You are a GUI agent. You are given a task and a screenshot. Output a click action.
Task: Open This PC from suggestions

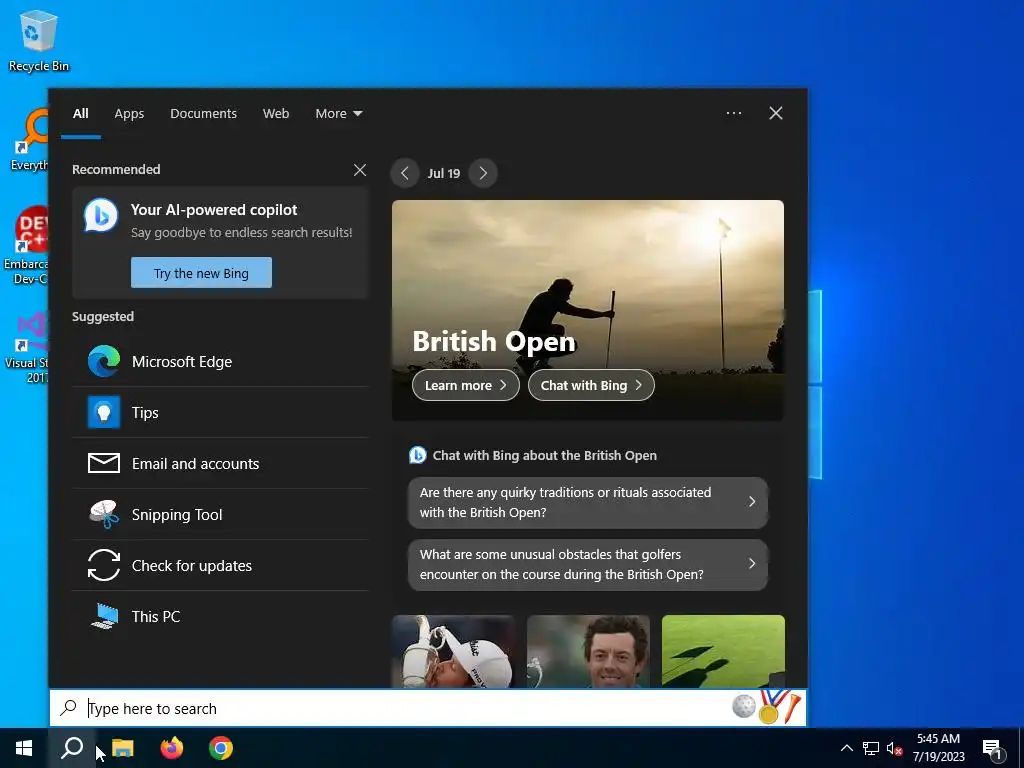(220, 616)
